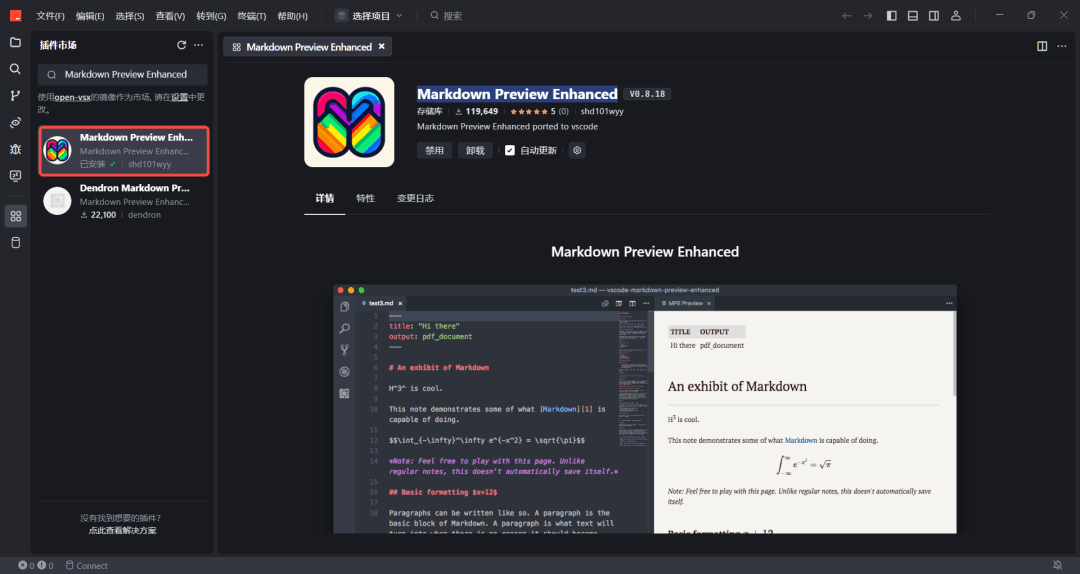
Task: Navigate back with the left arrow
Action: tap(847, 16)
